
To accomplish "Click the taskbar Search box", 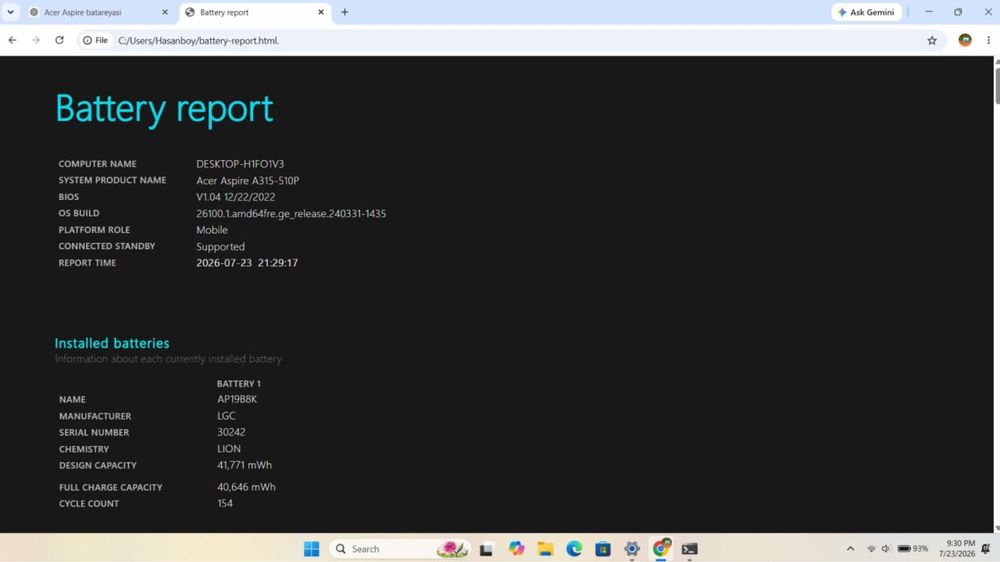I will click(399, 549).
